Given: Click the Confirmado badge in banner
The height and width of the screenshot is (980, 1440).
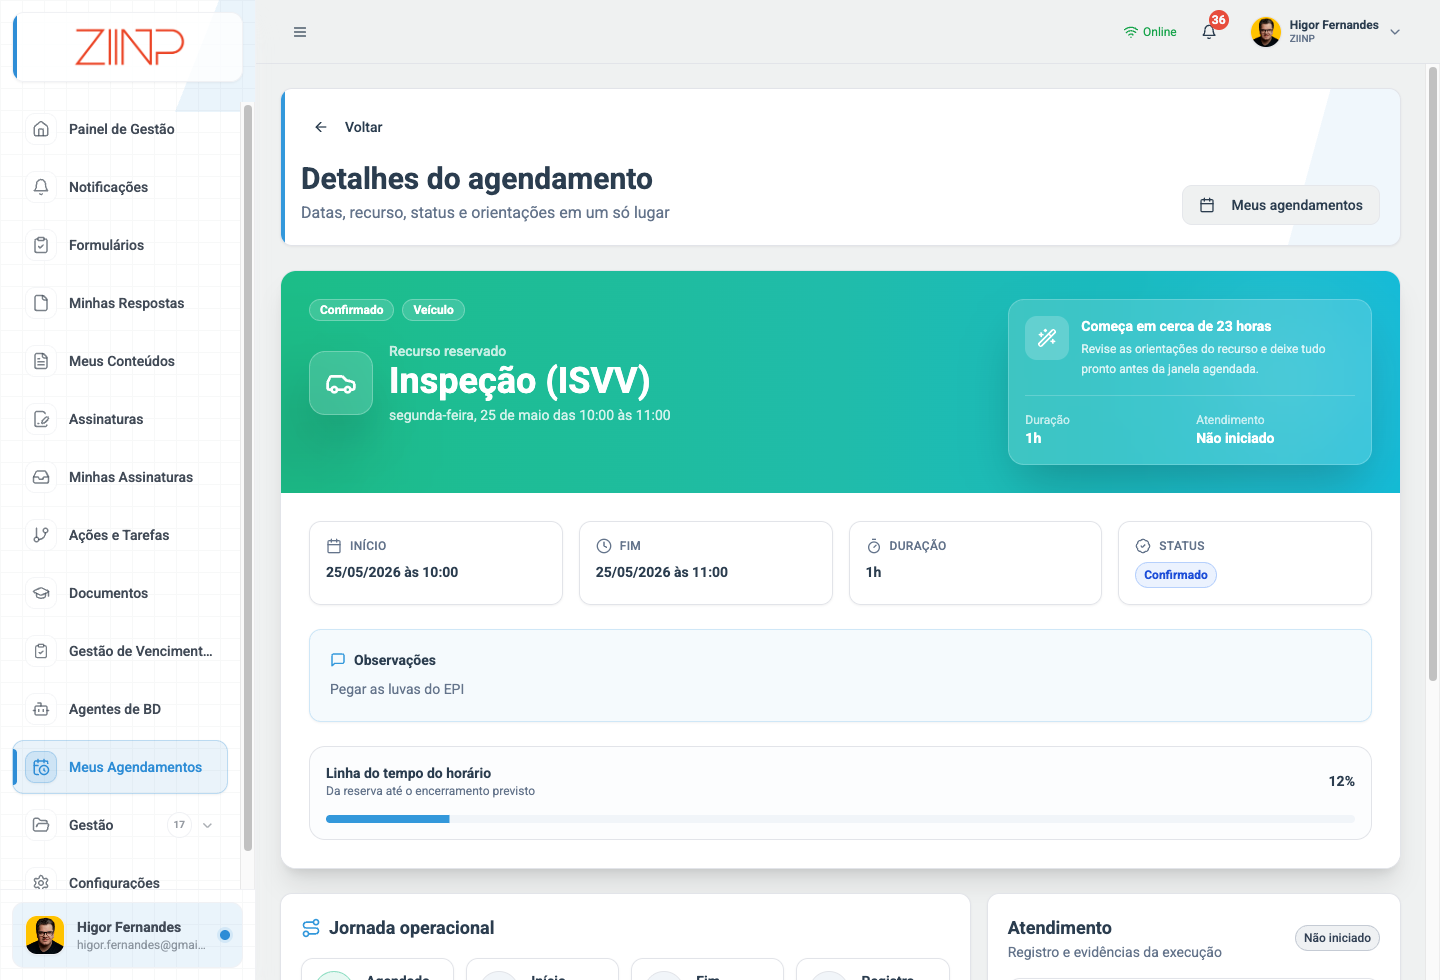Looking at the screenshot, I should pyautogui.click(x=352, y=310).
